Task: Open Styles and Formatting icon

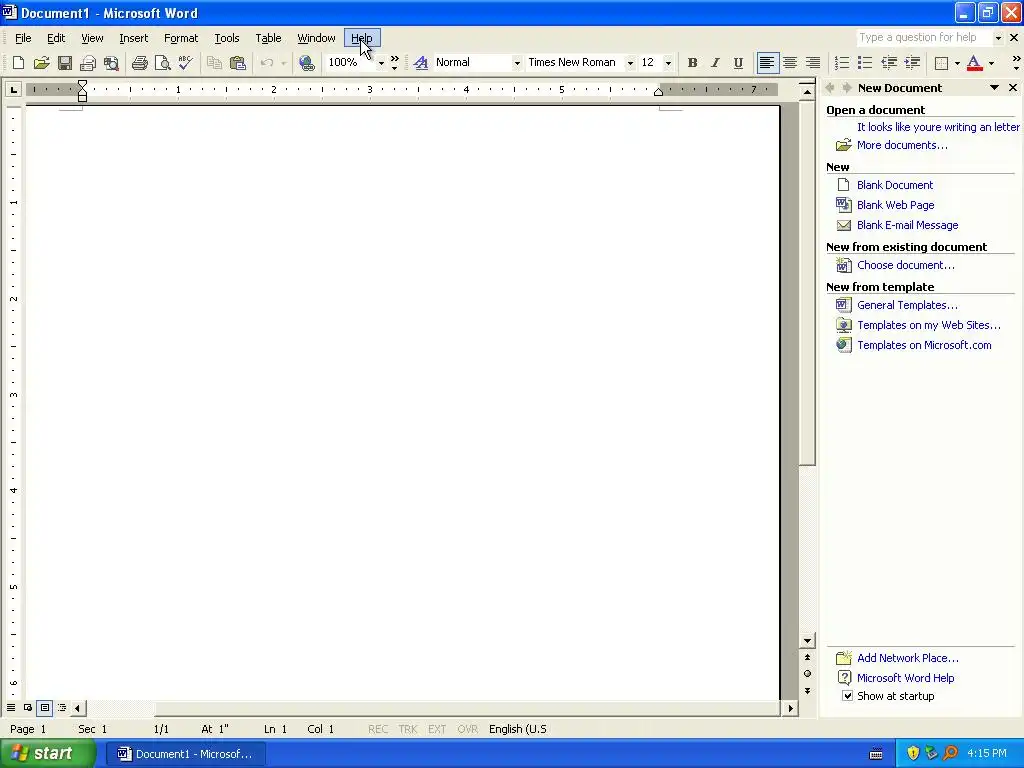Action: (421, 63)
